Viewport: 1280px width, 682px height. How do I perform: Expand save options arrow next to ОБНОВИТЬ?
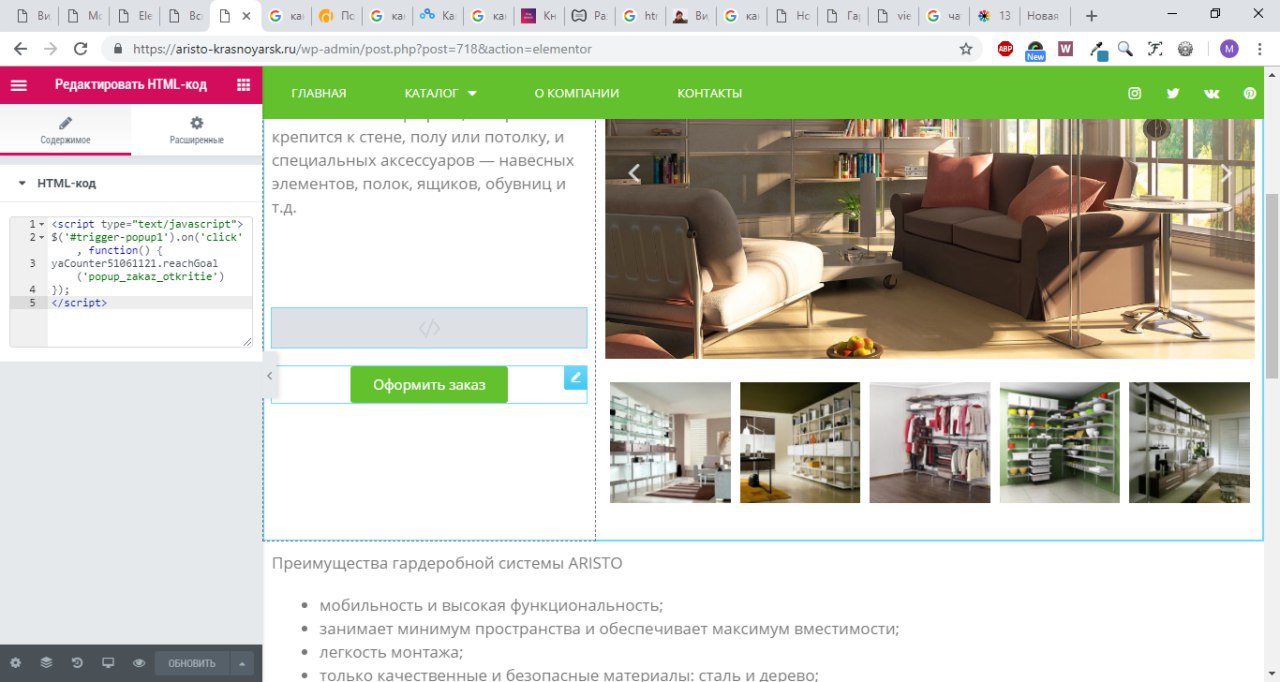[242, 663]
